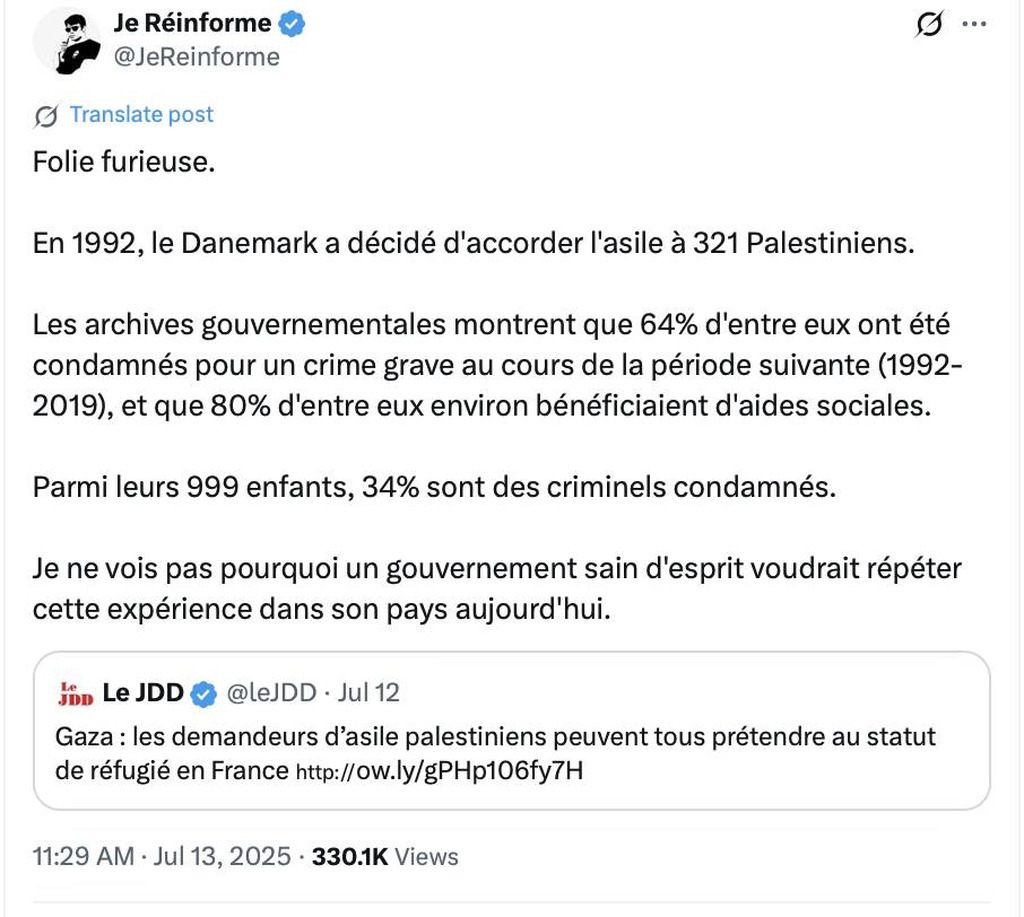Viewport: 1024px width, 917px height.
Task: Click the 11:29 AM · Jul 13, 2025 timestamp
Action: (162, 857)
